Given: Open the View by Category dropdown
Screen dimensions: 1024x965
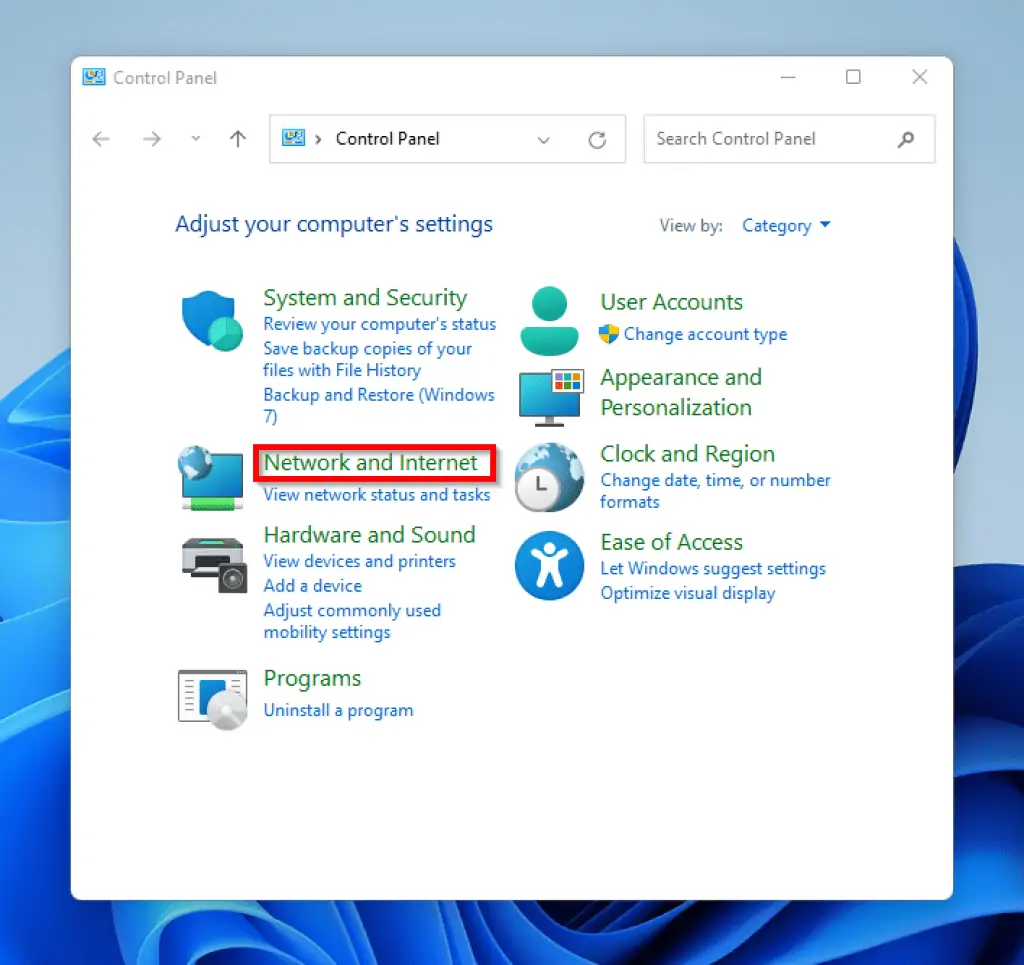Looking at the screenshot, I should [786, 226].
